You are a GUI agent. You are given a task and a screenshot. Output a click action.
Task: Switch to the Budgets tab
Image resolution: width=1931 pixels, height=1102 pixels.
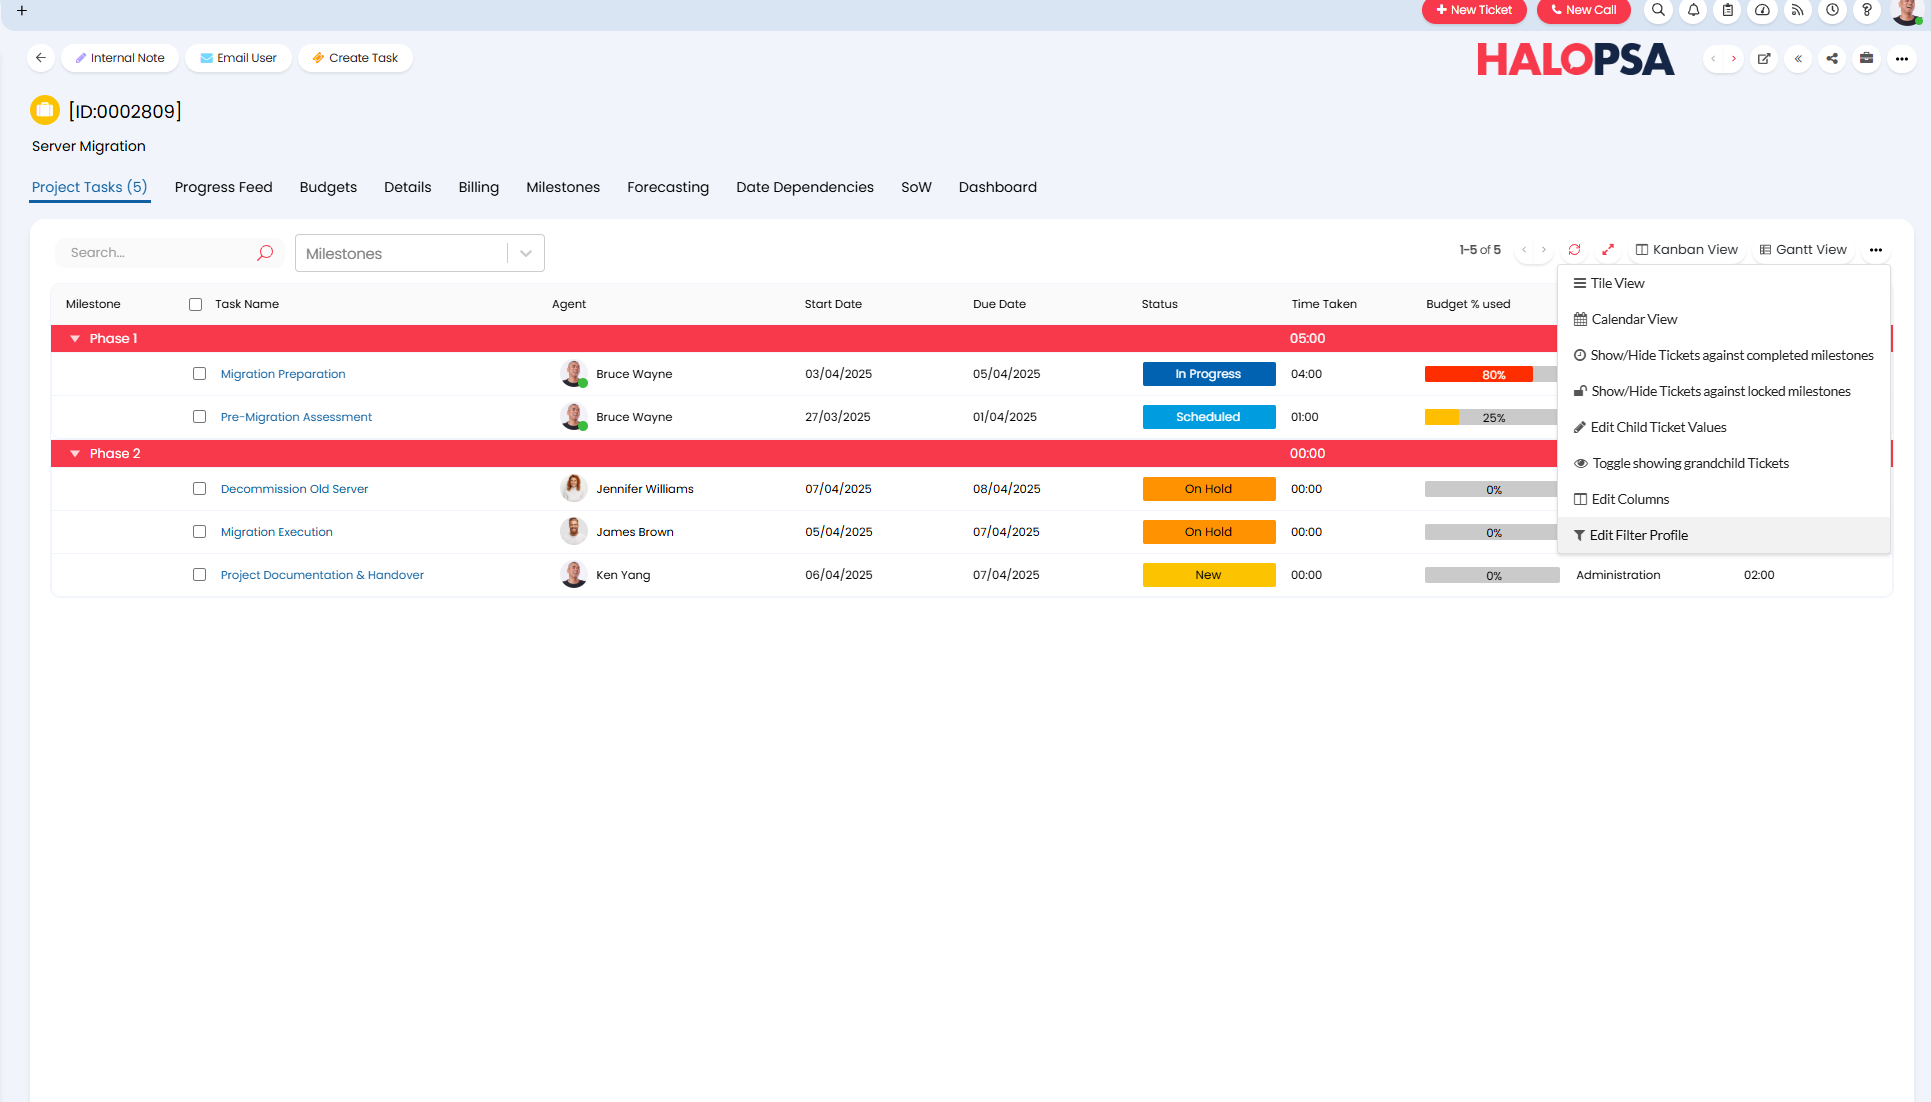(328, 187)
